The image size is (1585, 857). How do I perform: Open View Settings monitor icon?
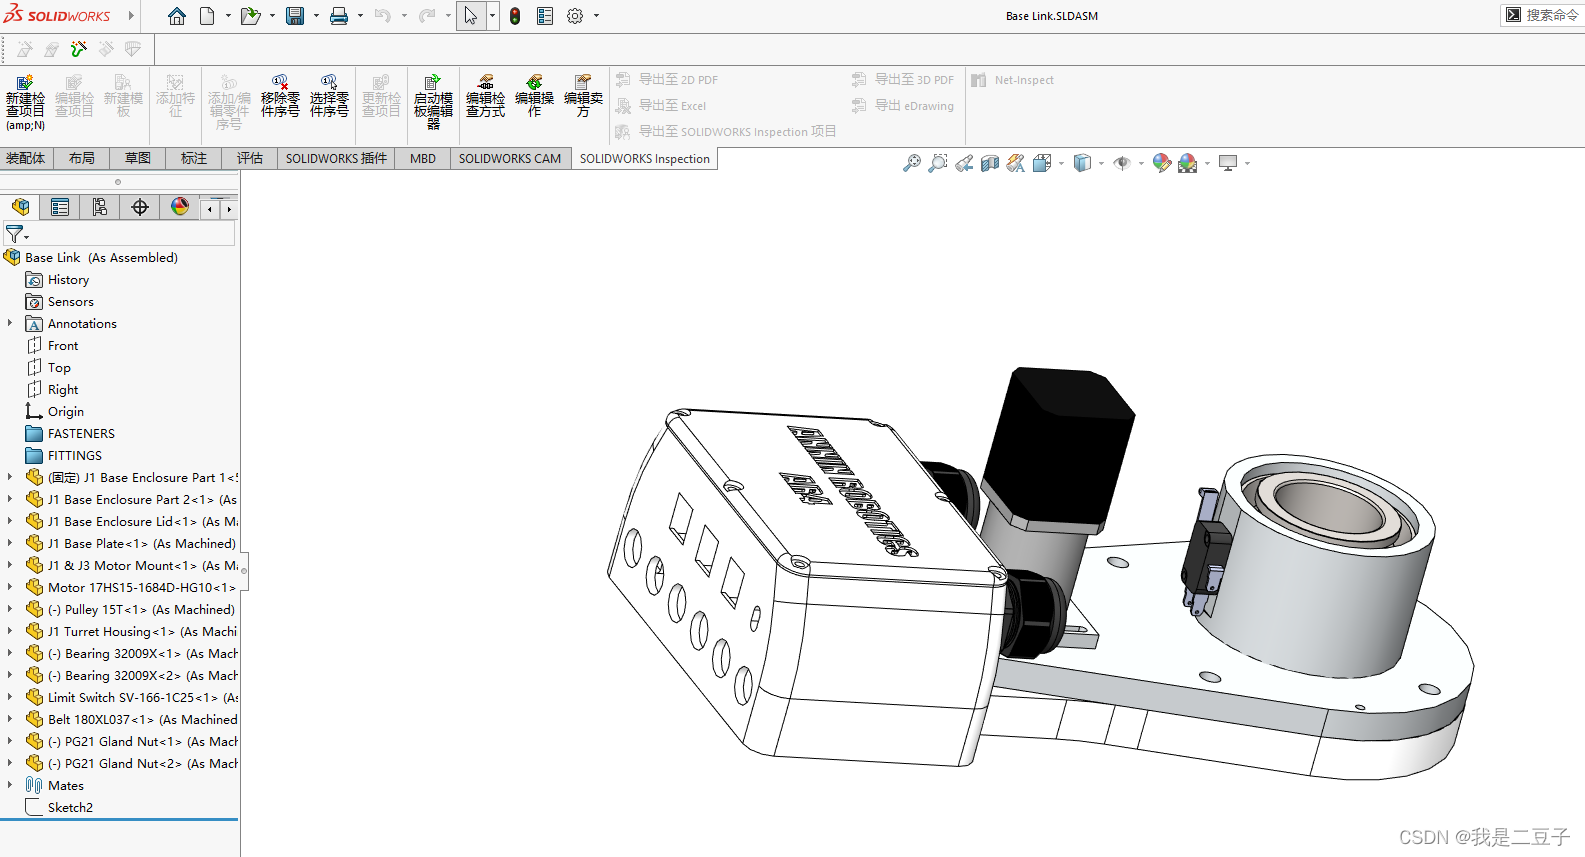point(1228,163)
